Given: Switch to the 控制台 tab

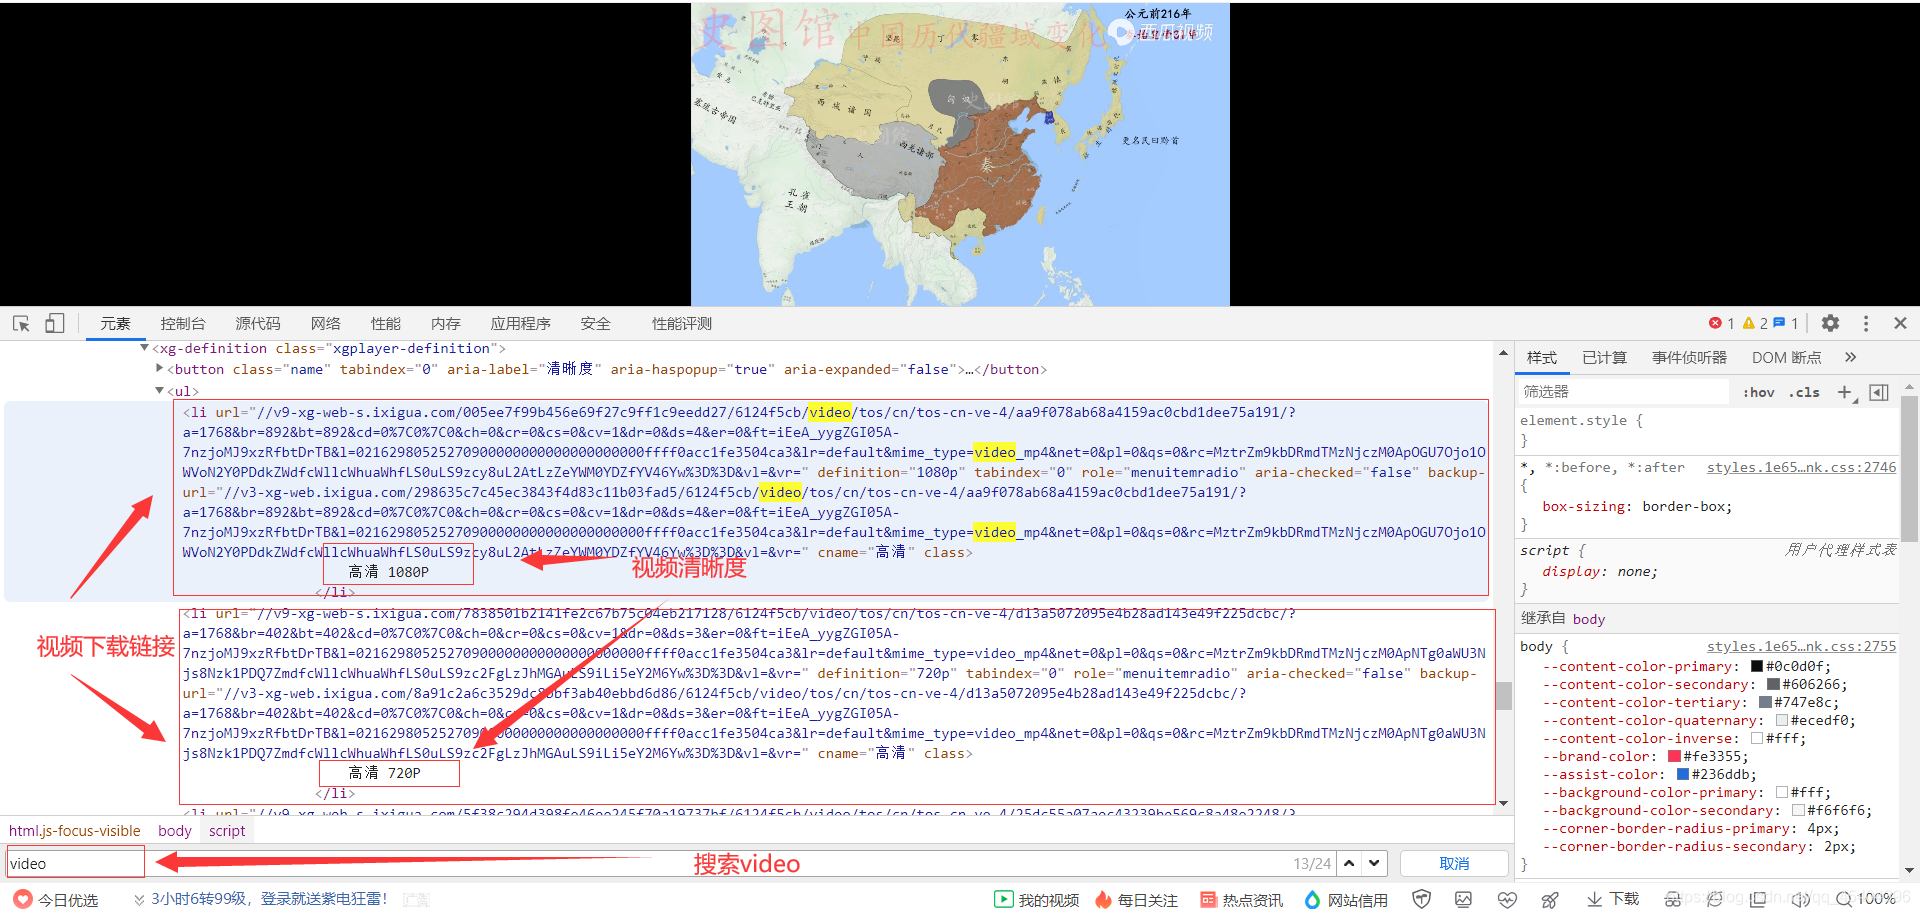Looking at the screenshot, I should pos(183,323).
